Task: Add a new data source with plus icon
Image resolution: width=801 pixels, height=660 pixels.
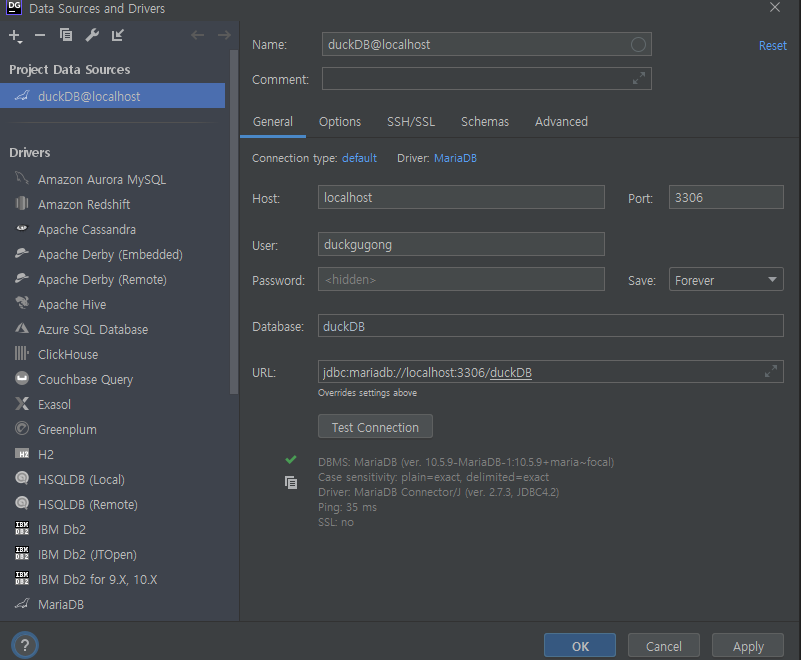Action: tap(15, 36)
